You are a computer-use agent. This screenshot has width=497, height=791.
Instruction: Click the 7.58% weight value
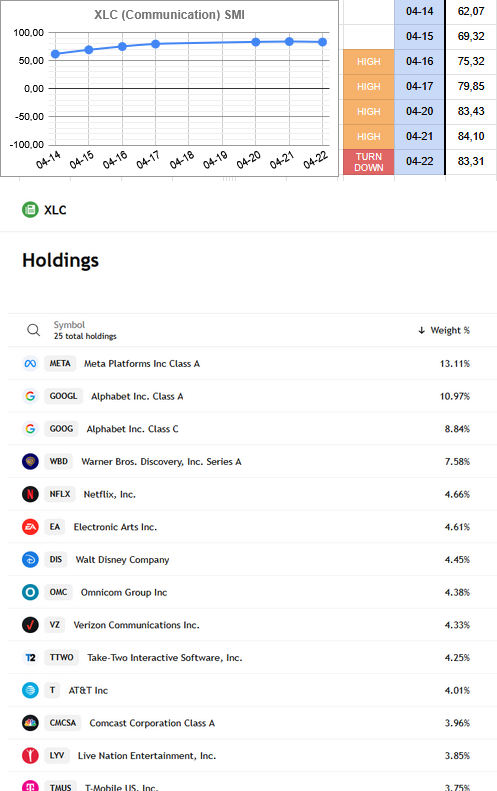point(457,462)
